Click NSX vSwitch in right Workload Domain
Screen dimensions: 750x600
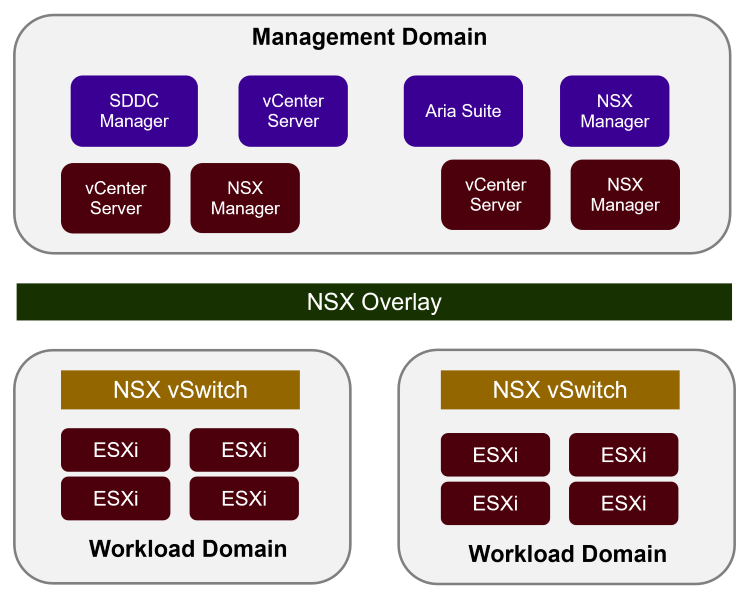click(x=560, y=389)
